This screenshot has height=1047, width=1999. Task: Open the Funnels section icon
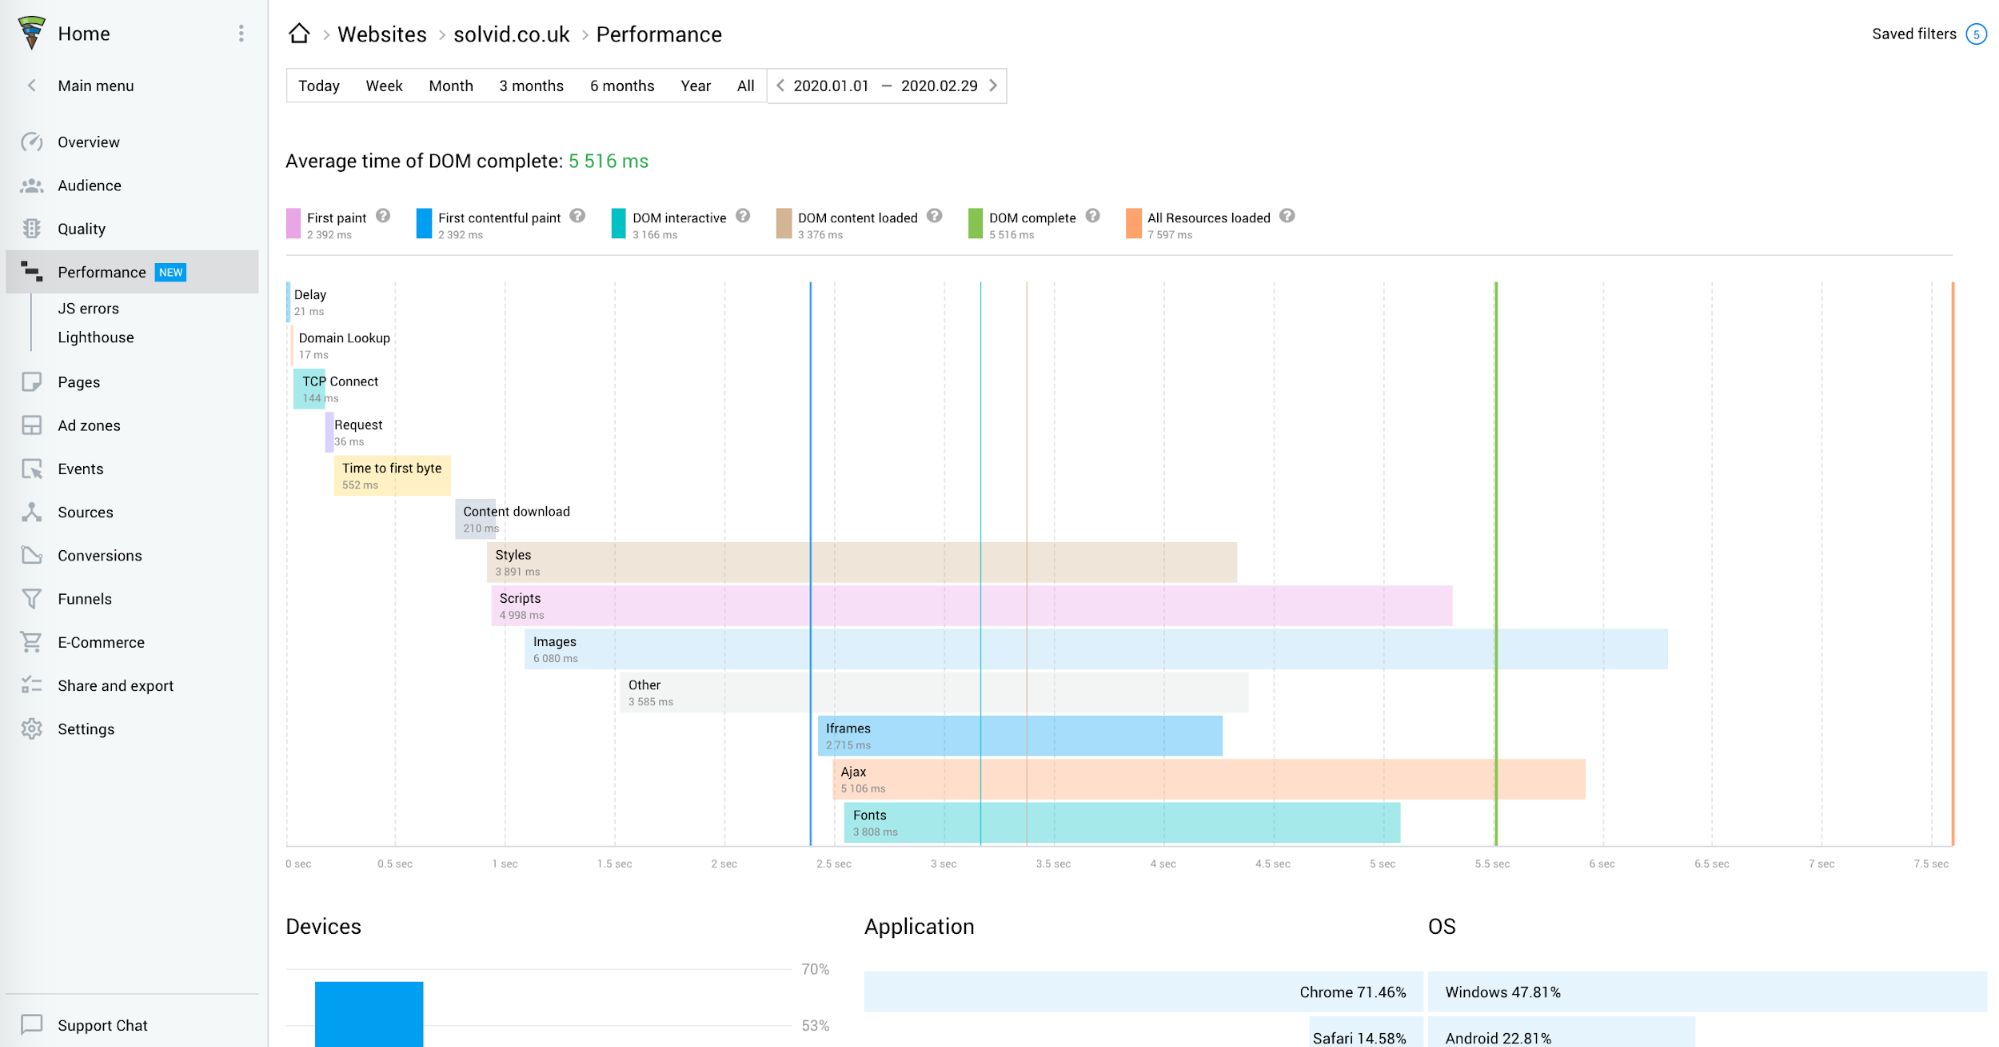click(x=32, y=599)
